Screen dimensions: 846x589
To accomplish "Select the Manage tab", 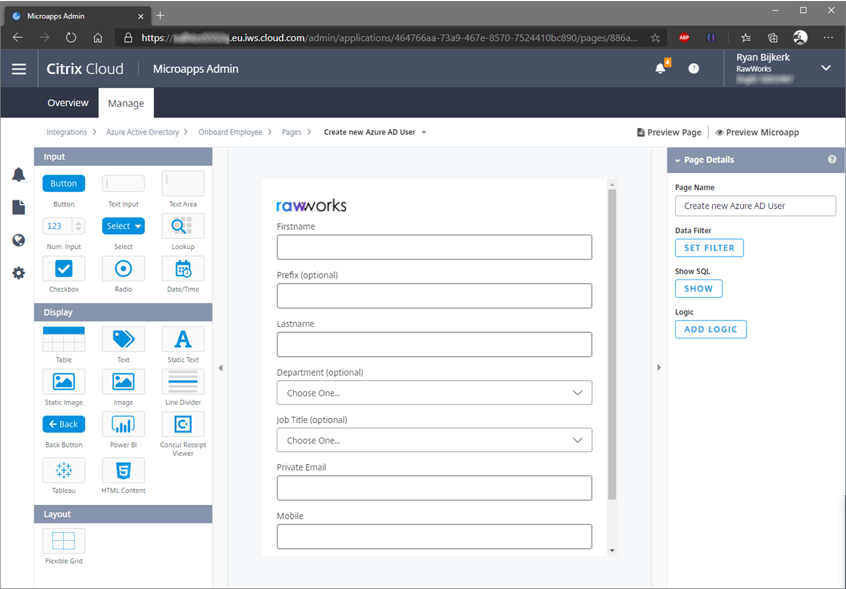I will click(126, 103).
